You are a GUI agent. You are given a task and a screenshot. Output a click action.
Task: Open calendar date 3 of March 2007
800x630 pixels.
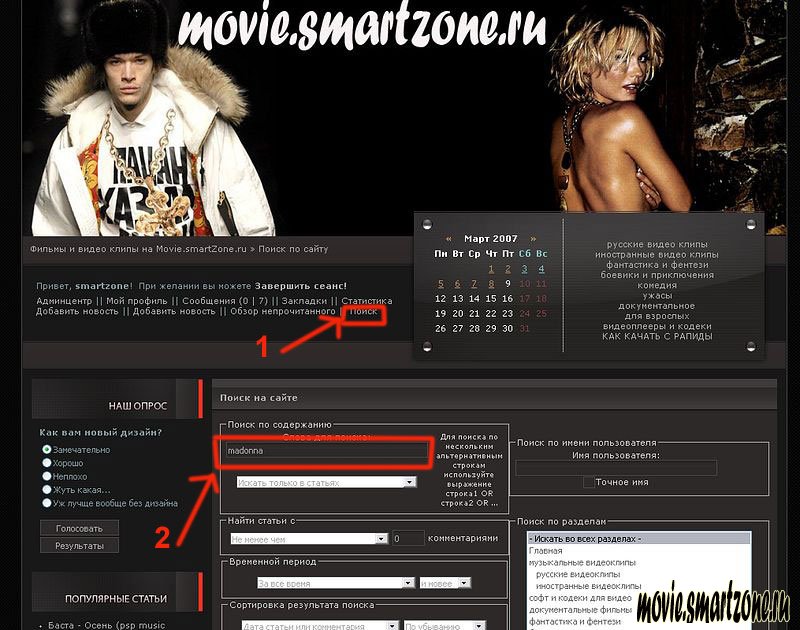click(524, 269)
